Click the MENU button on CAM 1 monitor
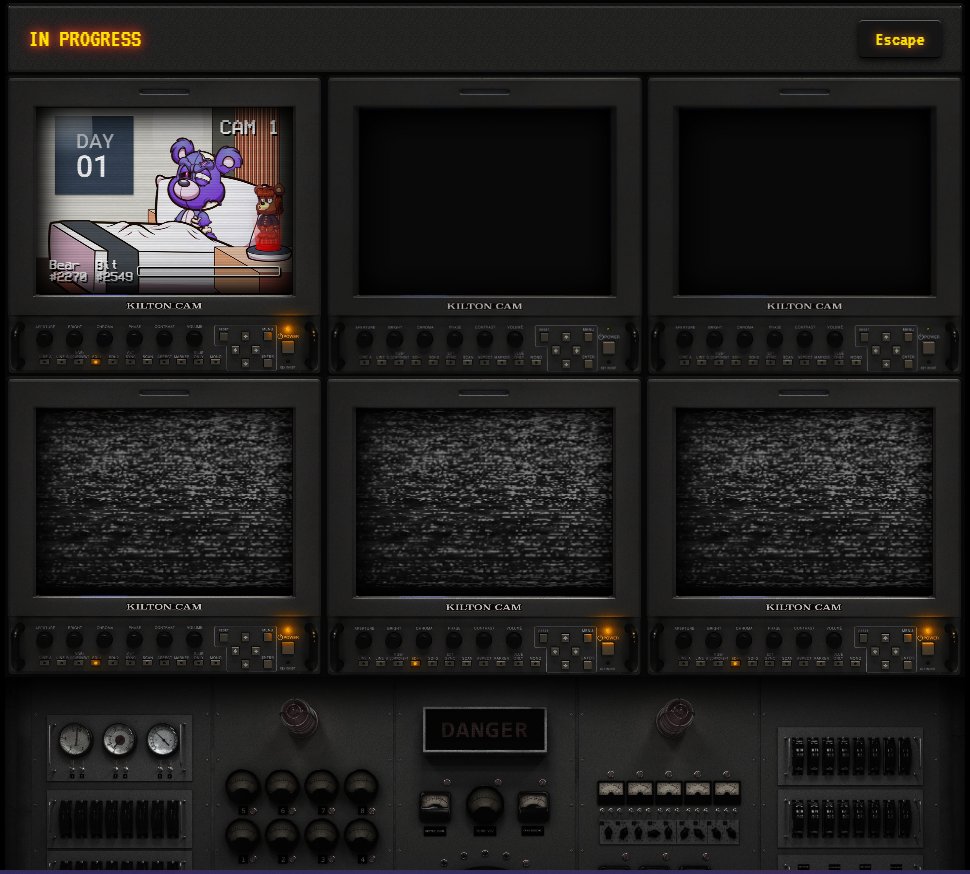 click(268, 336)
